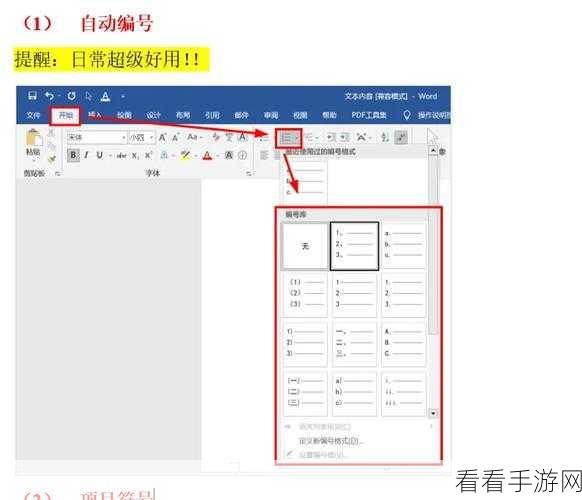
Task: Click the numbering panel scroll-up arrow
Action: coord(433,151)
